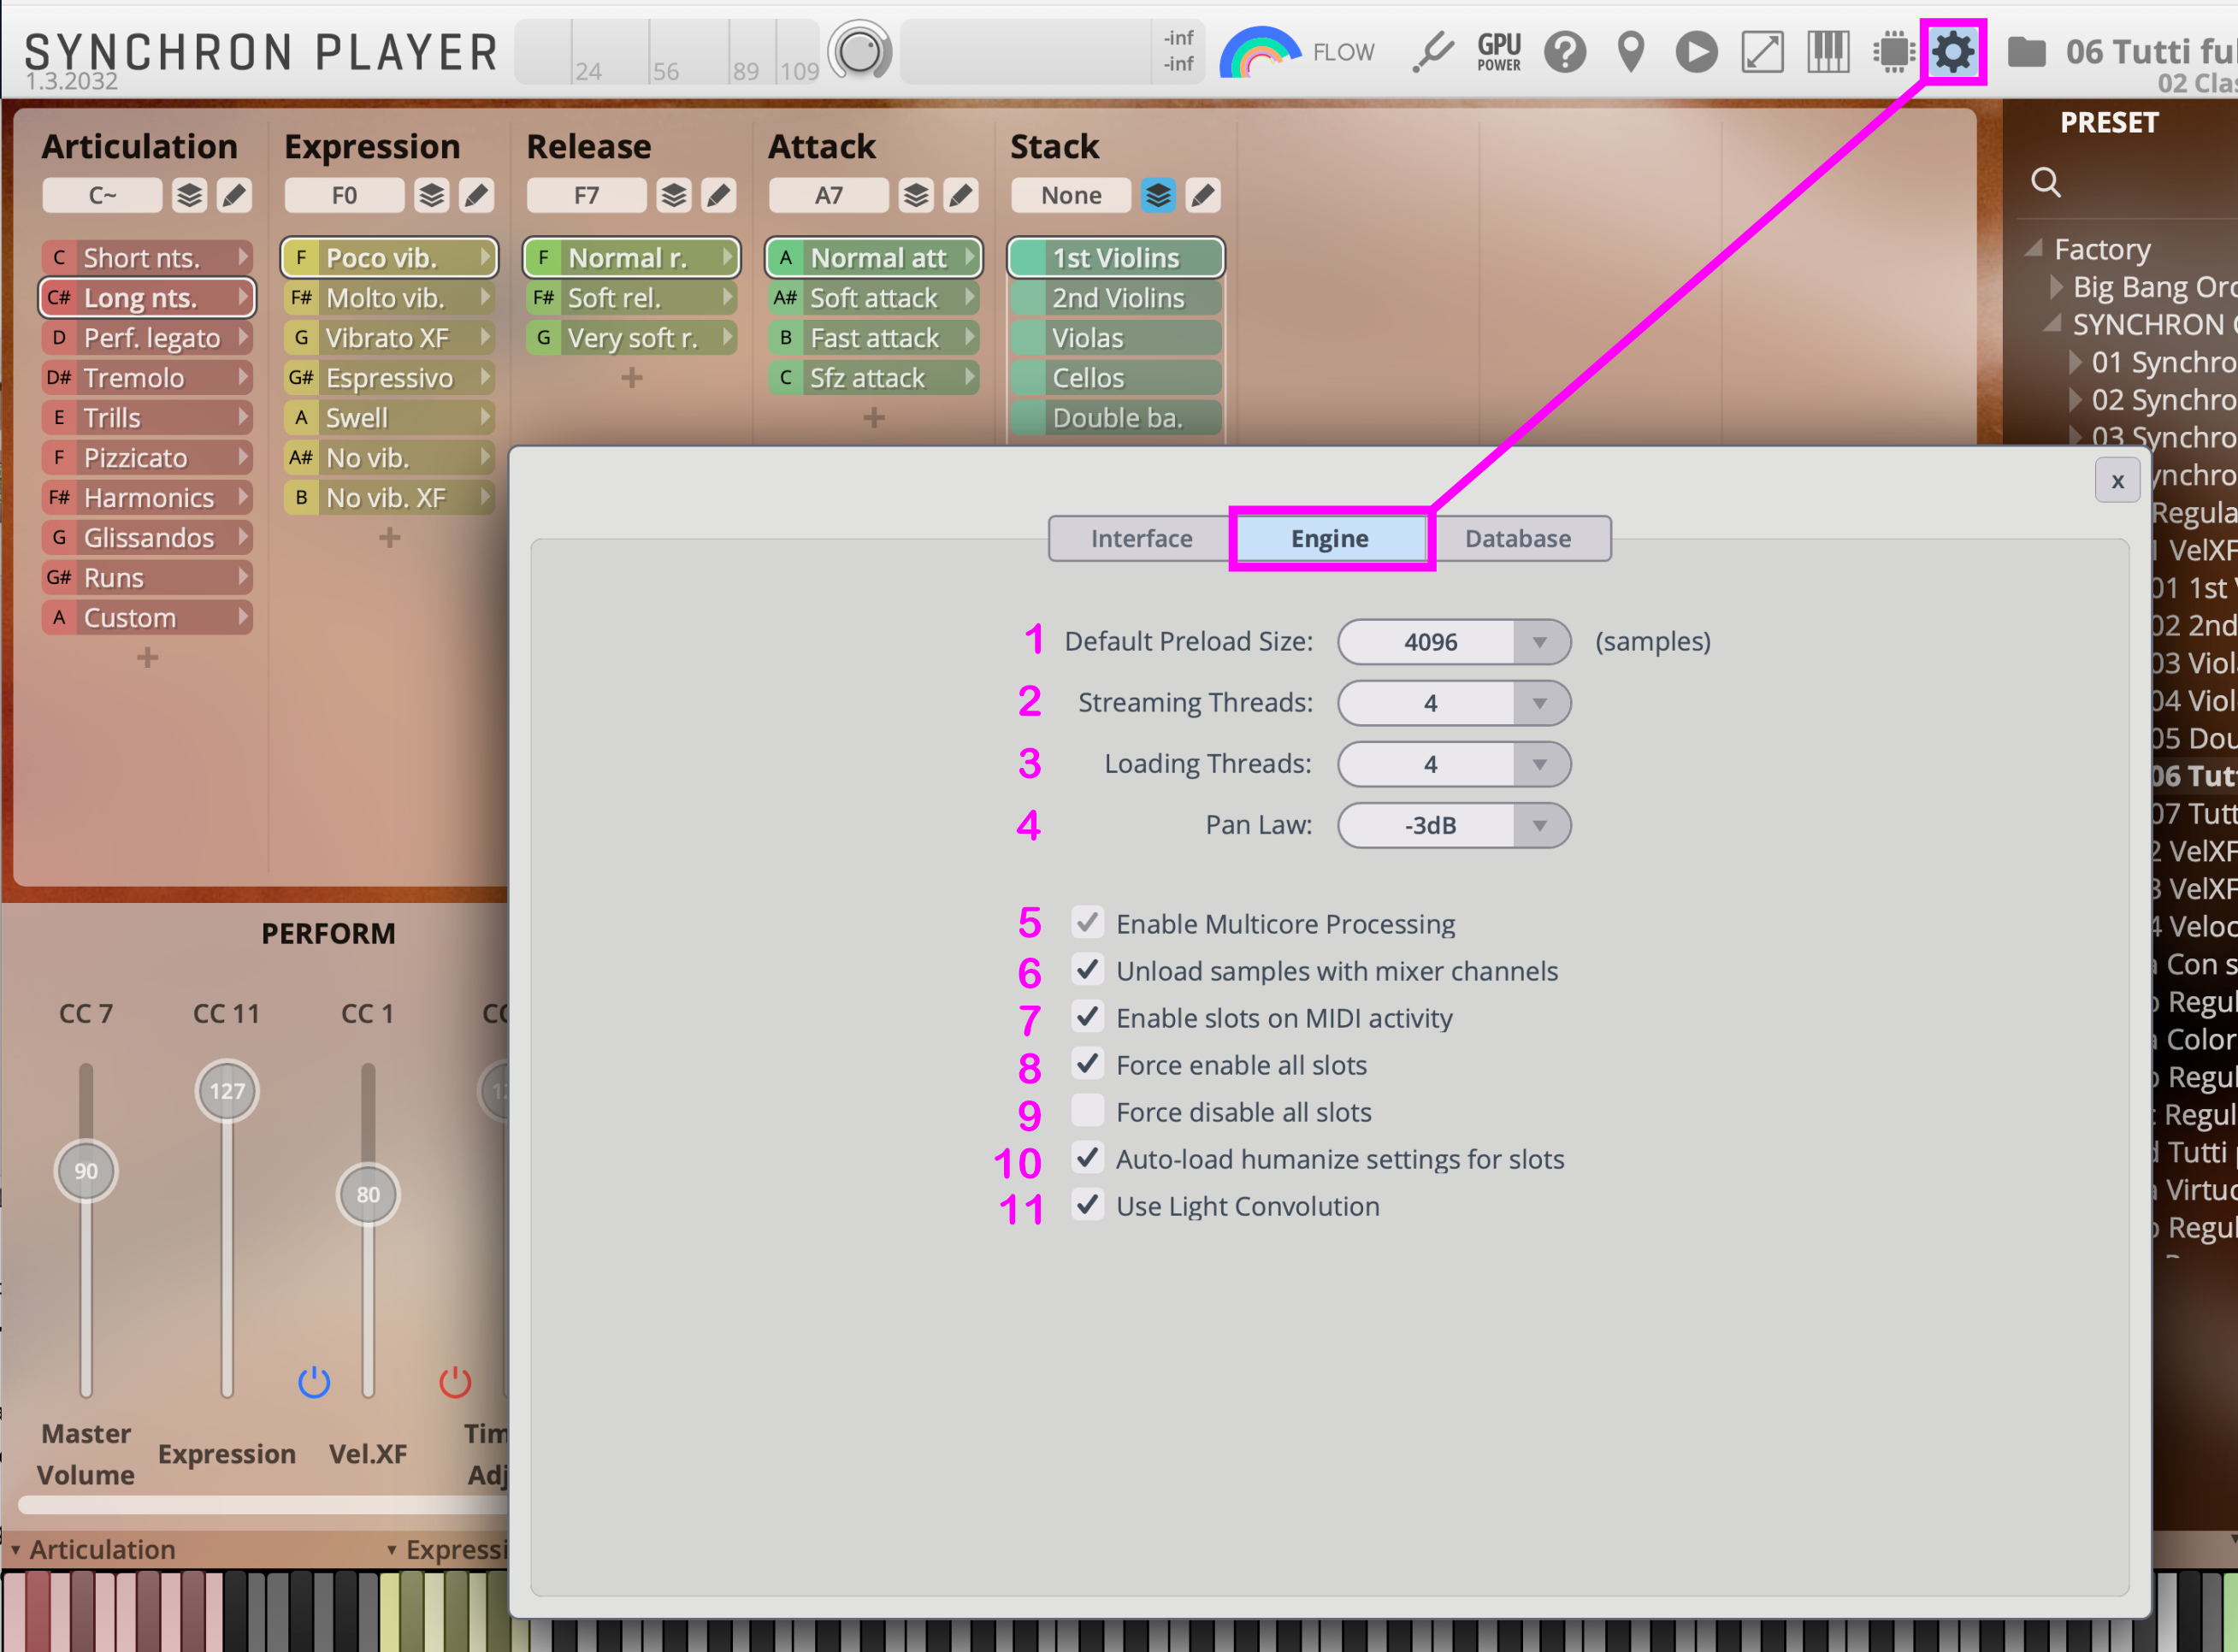
Task: Select the Engine tab
Action: tap(1329, 539)
